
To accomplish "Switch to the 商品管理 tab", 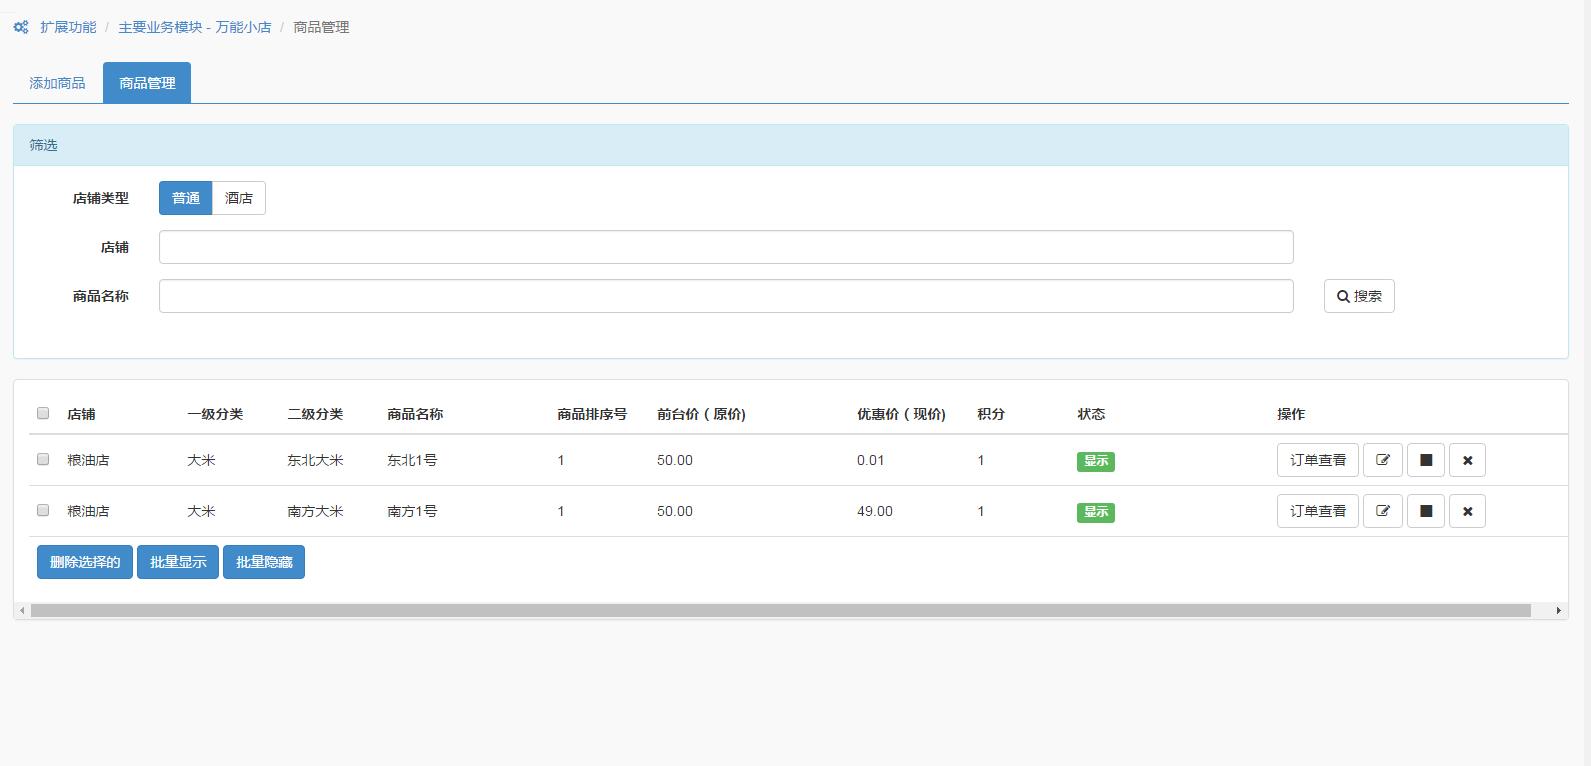I will click(x=147, y=83).
